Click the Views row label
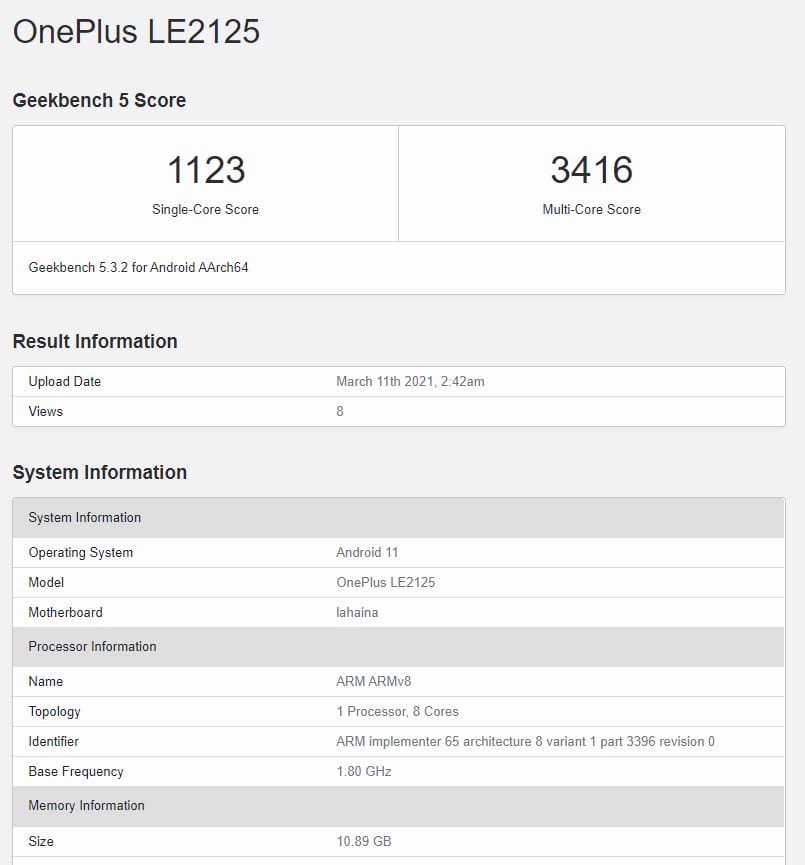 tap(46, 412)
